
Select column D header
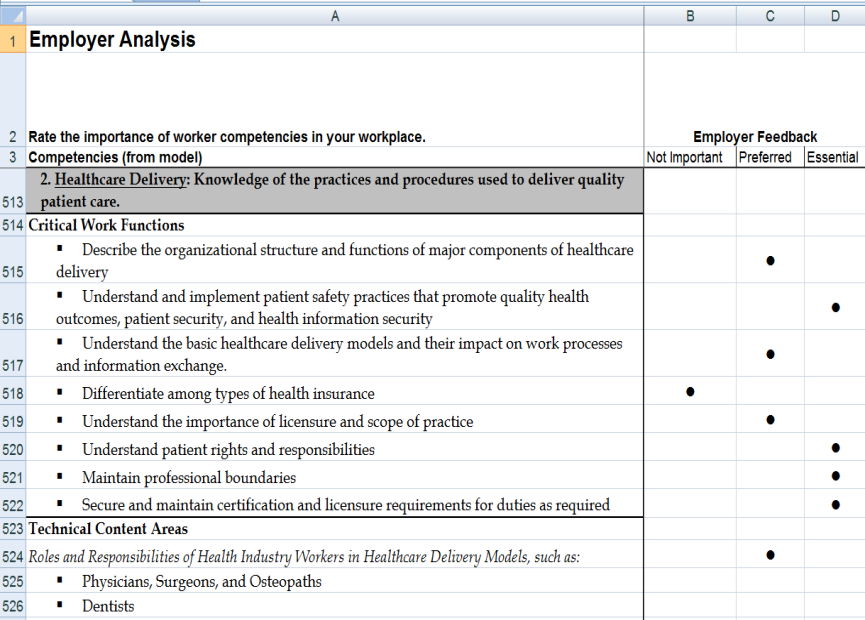pyautogui.click(x=834, y=16)
